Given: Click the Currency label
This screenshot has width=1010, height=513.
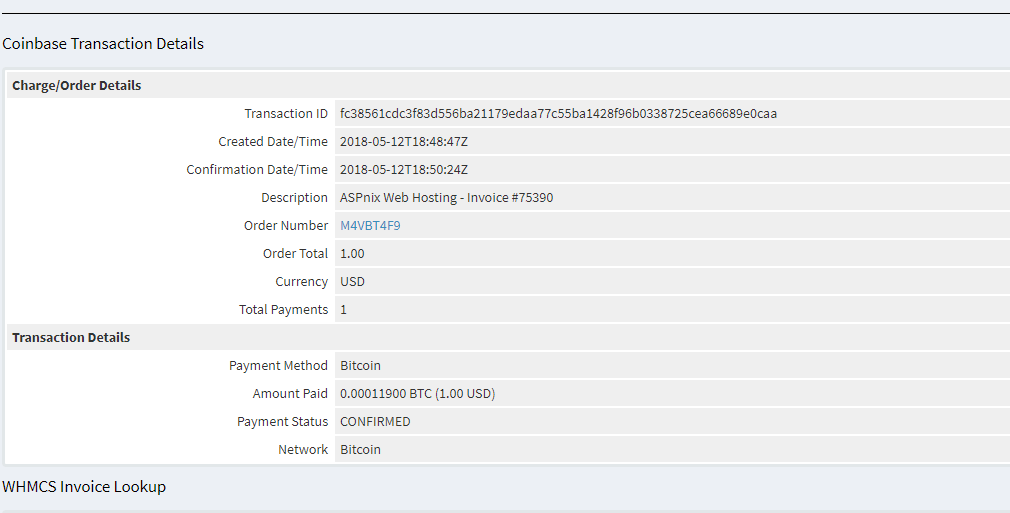Looking at the screenshot, I should [301, 282].
